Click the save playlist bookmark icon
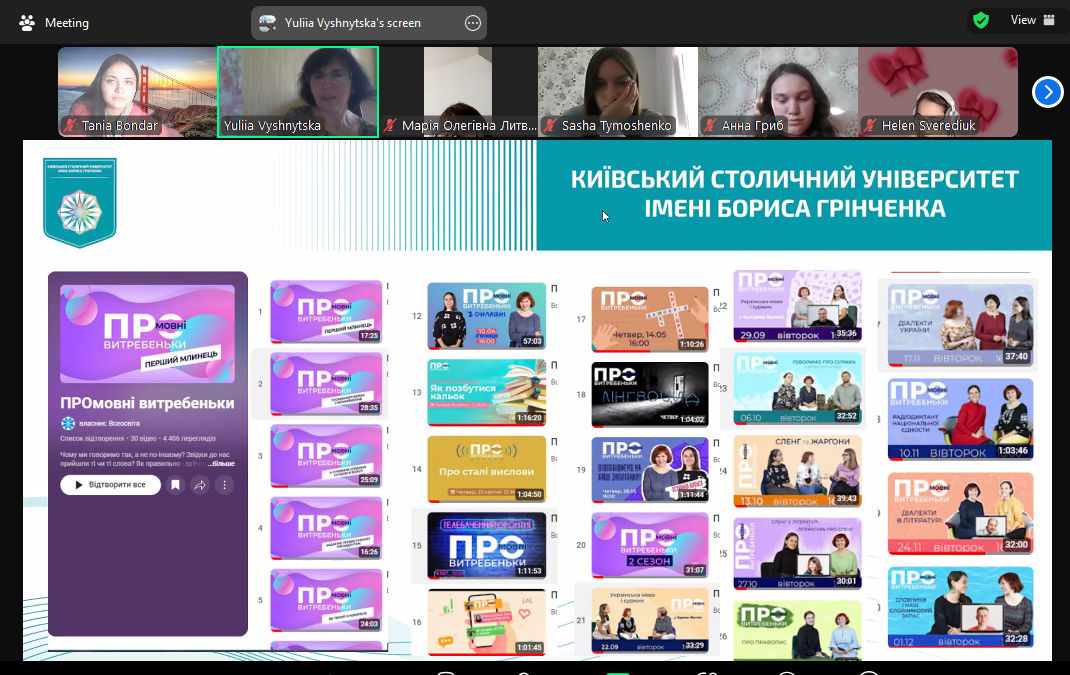The width and height of the screenshot is (1070, 675). coord(175,485)
